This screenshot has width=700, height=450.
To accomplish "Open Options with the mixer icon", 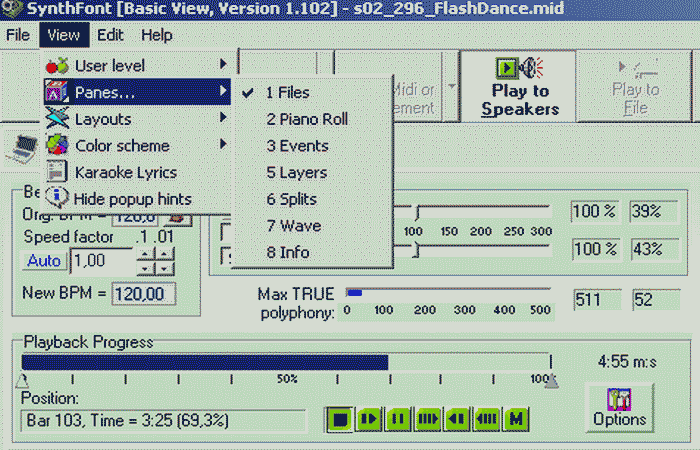I will tap(619, 407).
